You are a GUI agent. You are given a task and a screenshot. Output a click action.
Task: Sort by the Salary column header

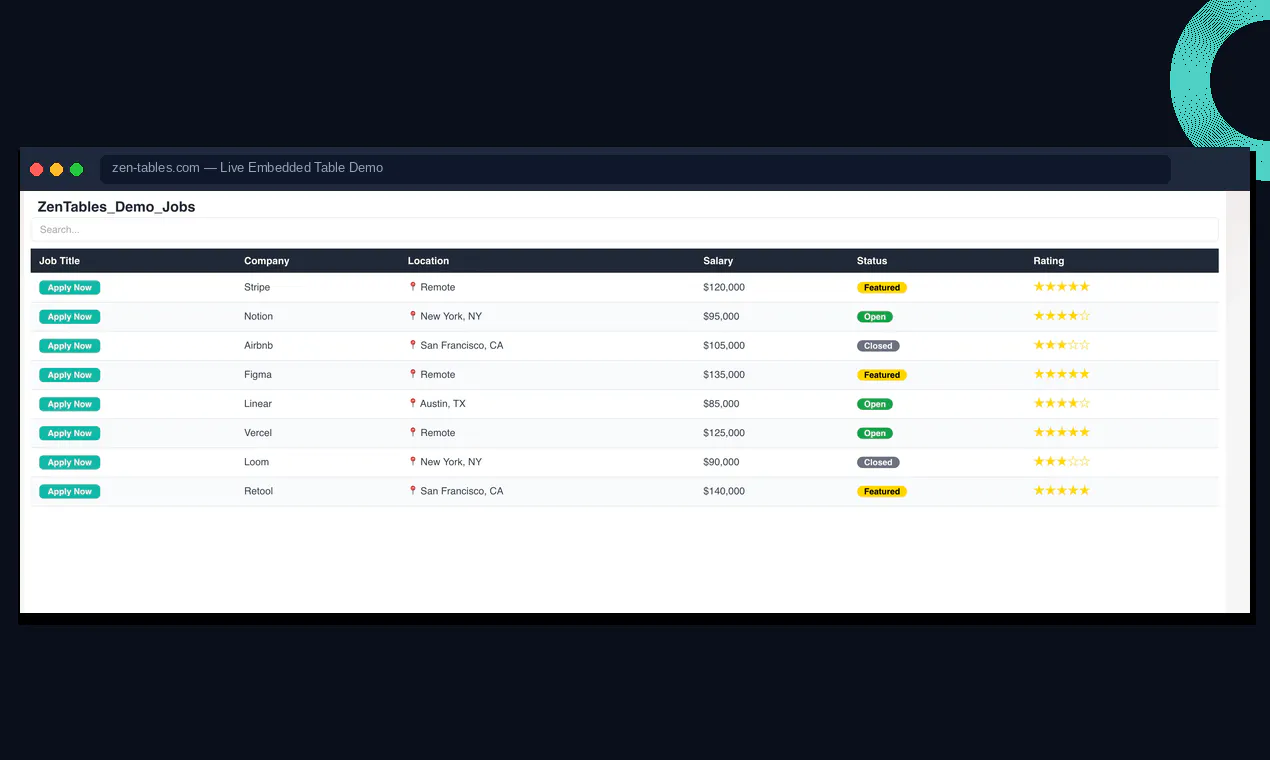click(718, 261)
